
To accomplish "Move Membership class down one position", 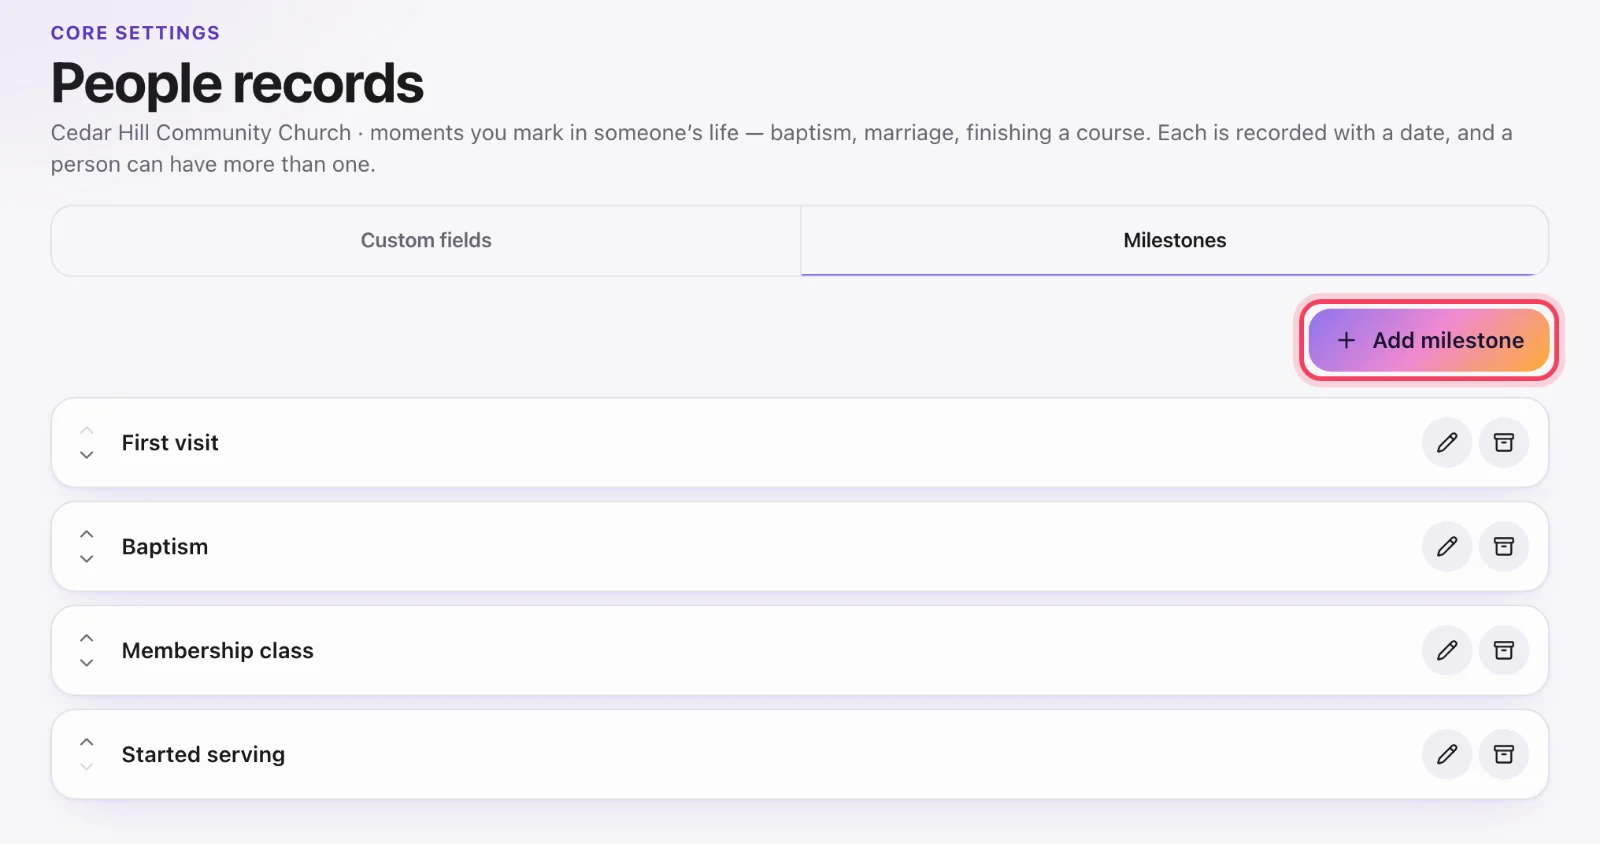I will tap(87, 663).
